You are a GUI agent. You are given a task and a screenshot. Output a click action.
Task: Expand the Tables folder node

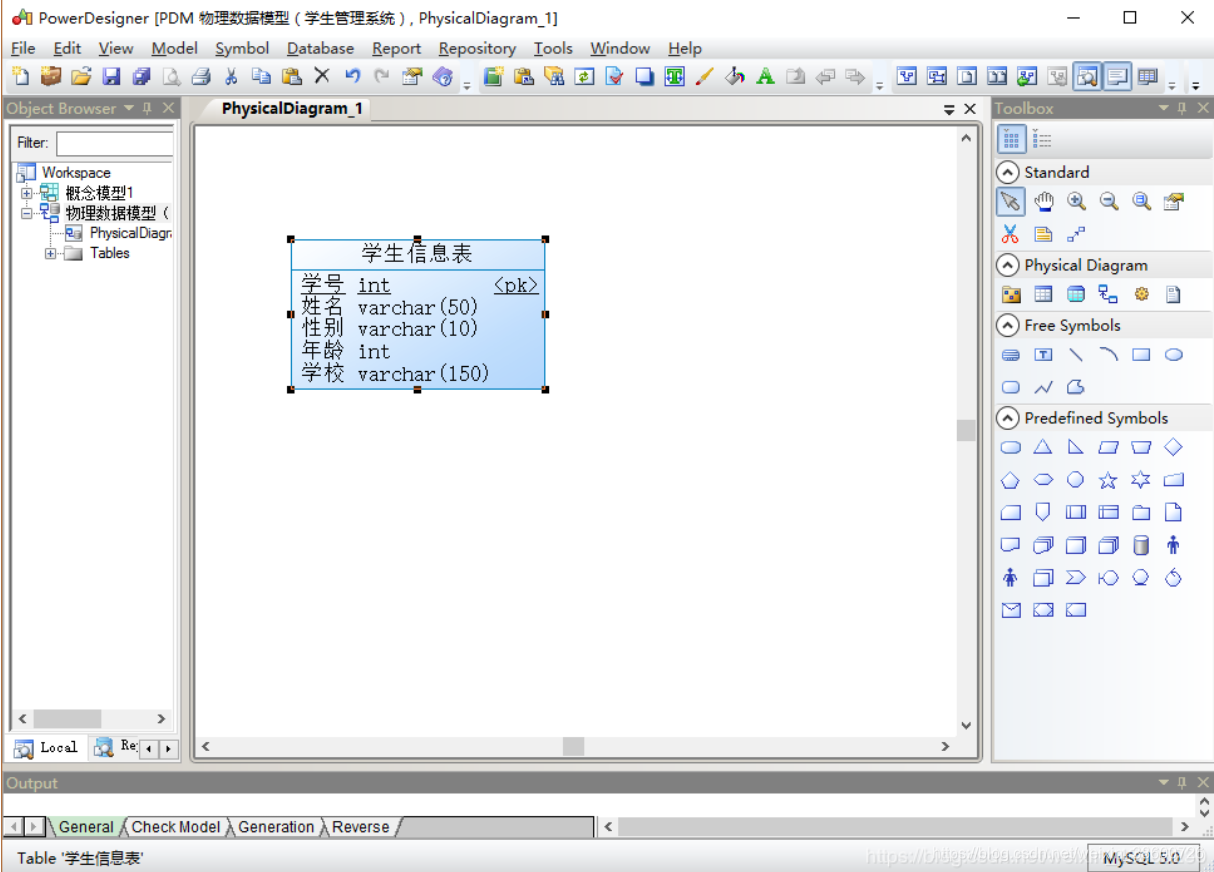pos(51,254)
